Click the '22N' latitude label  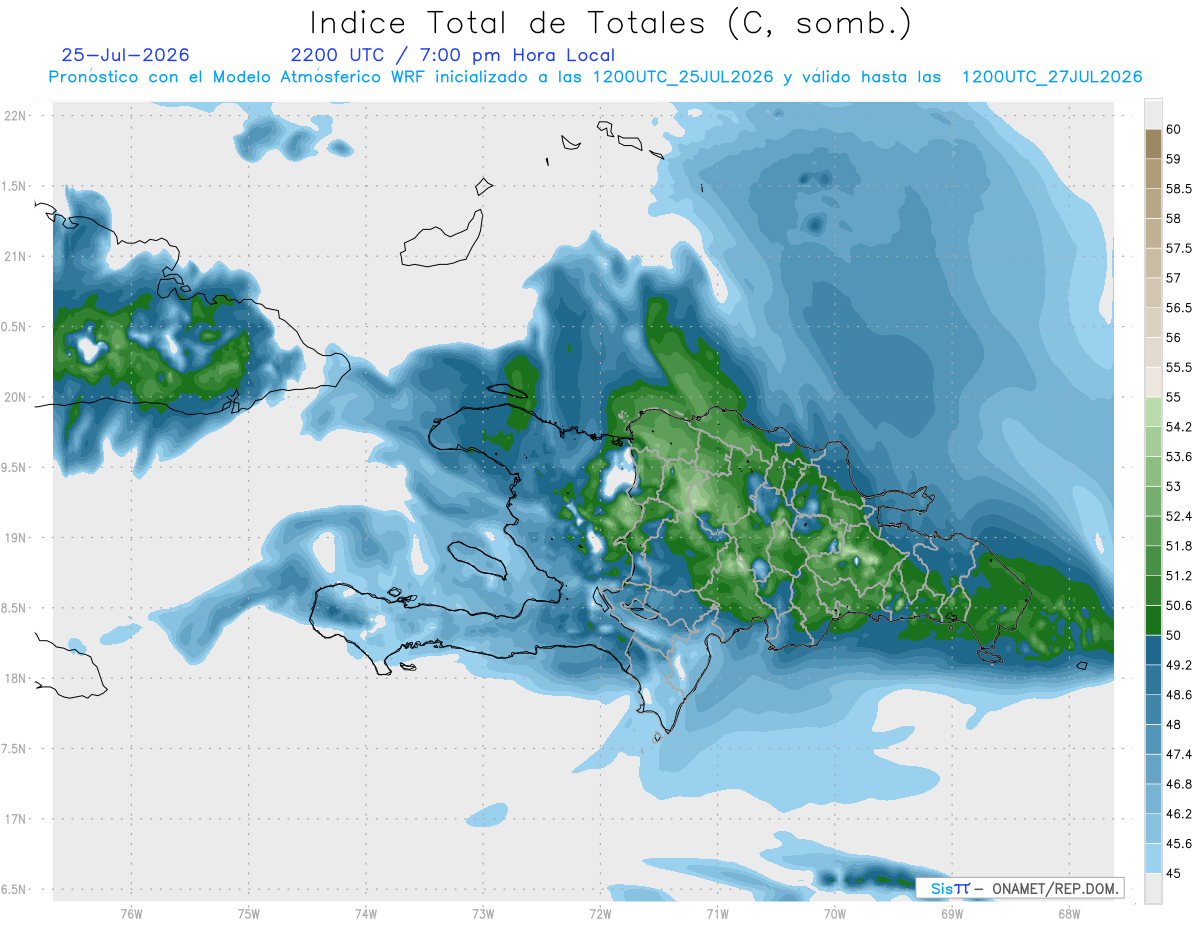[x=15, y=115]
